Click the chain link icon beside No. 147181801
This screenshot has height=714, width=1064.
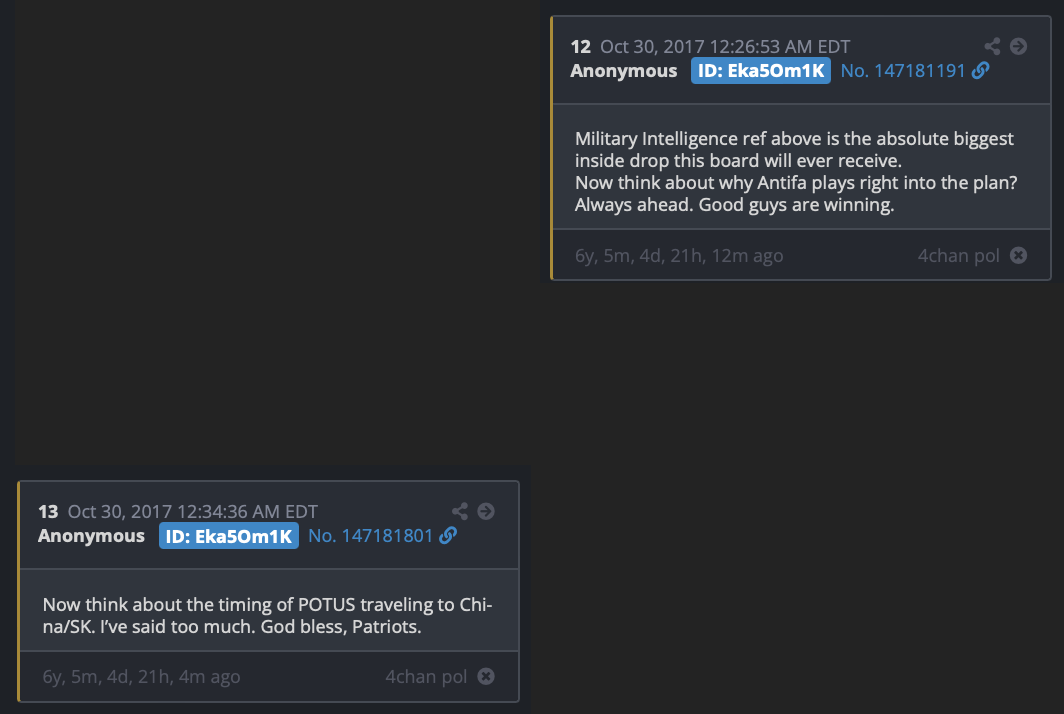448,536
